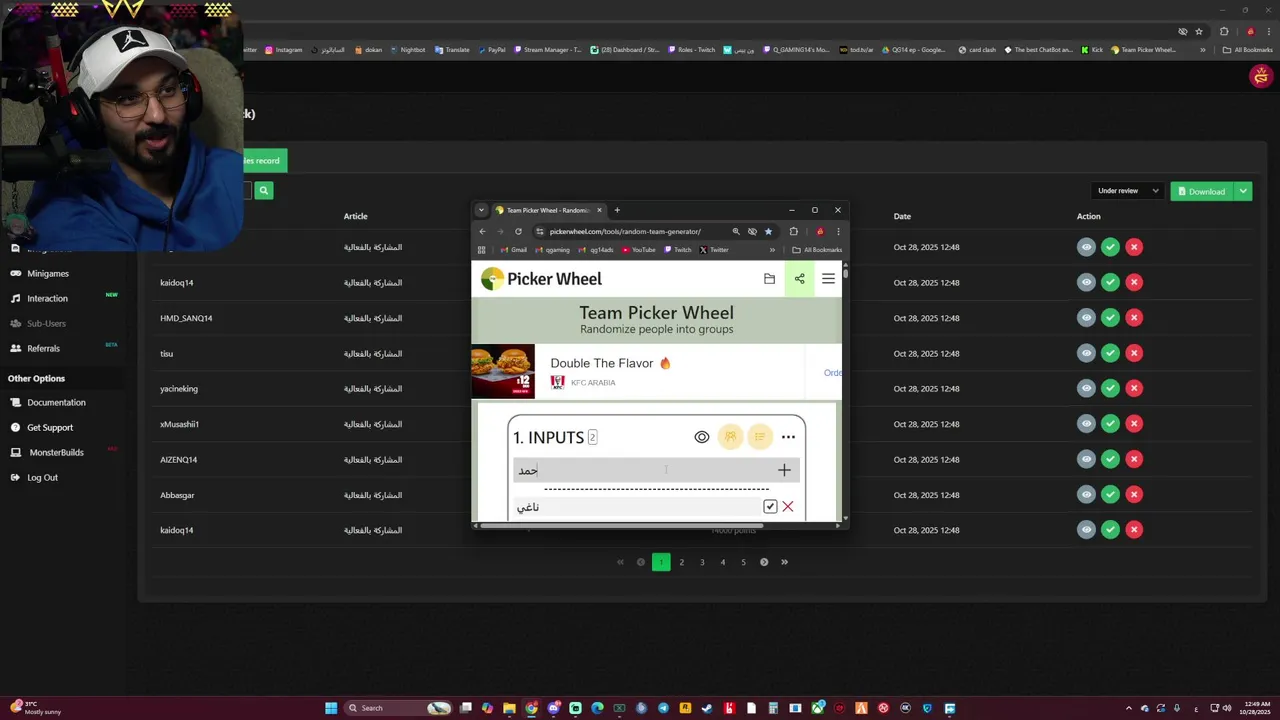
Task: Approve the Abbasgar submission
Action: pyautogui.click(x=1110, y=495)
